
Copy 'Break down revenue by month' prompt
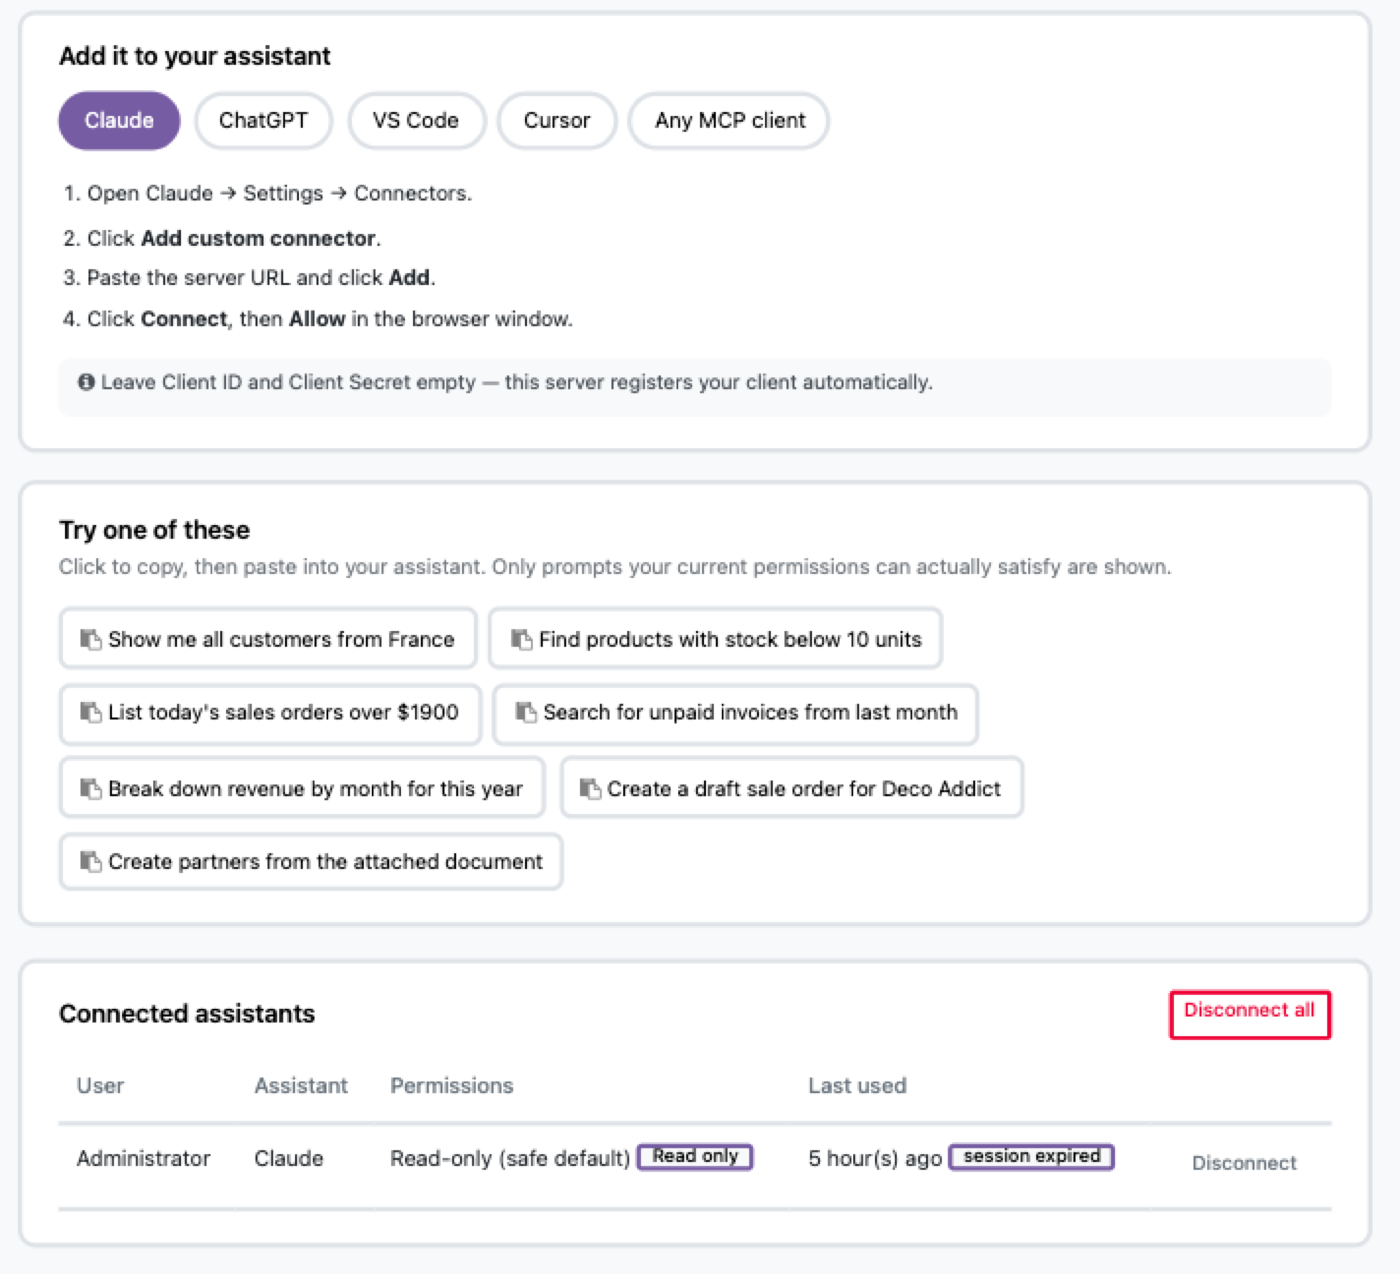pos(302,788)
